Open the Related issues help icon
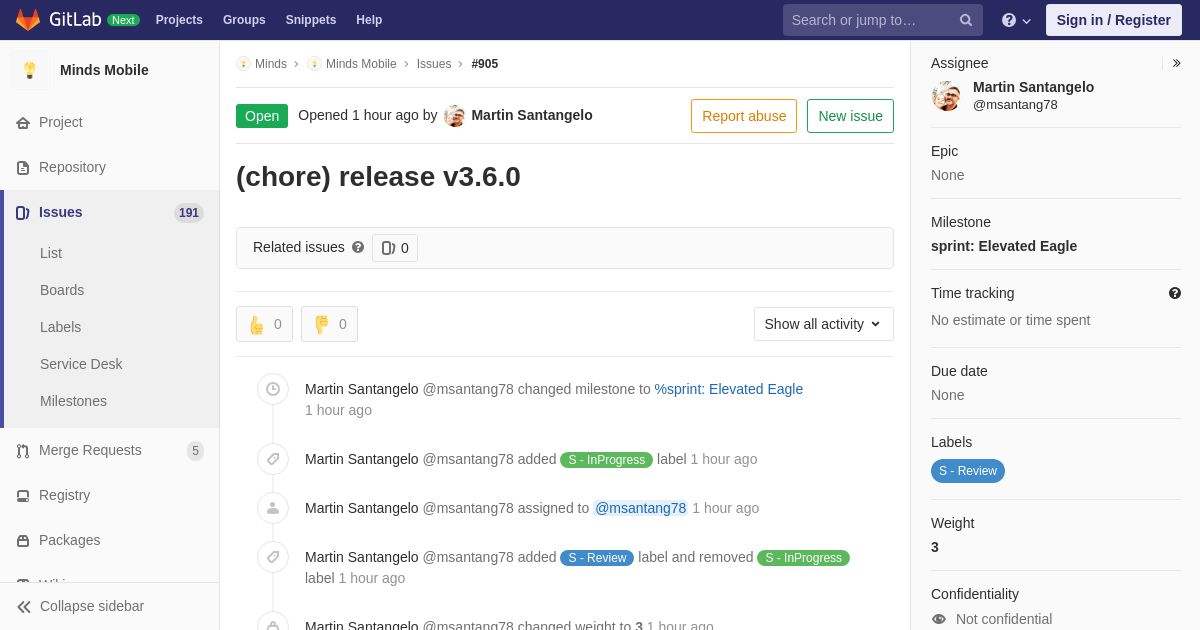This screenshot has width=1200, height=630. tap(358, 247)
